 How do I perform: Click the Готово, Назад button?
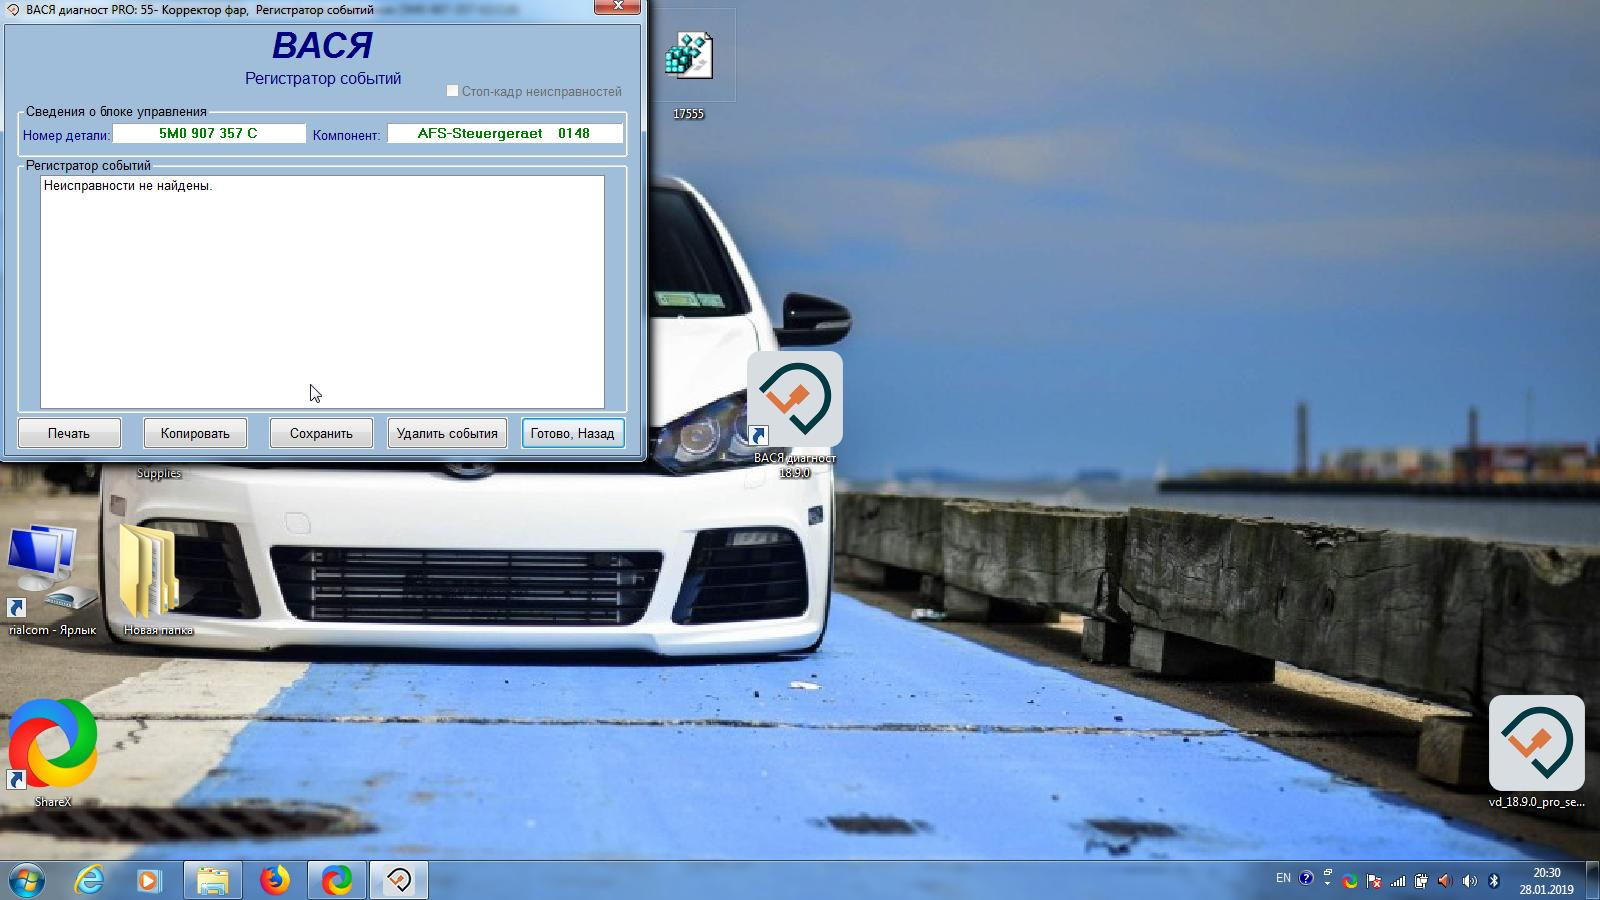(573, 433)
